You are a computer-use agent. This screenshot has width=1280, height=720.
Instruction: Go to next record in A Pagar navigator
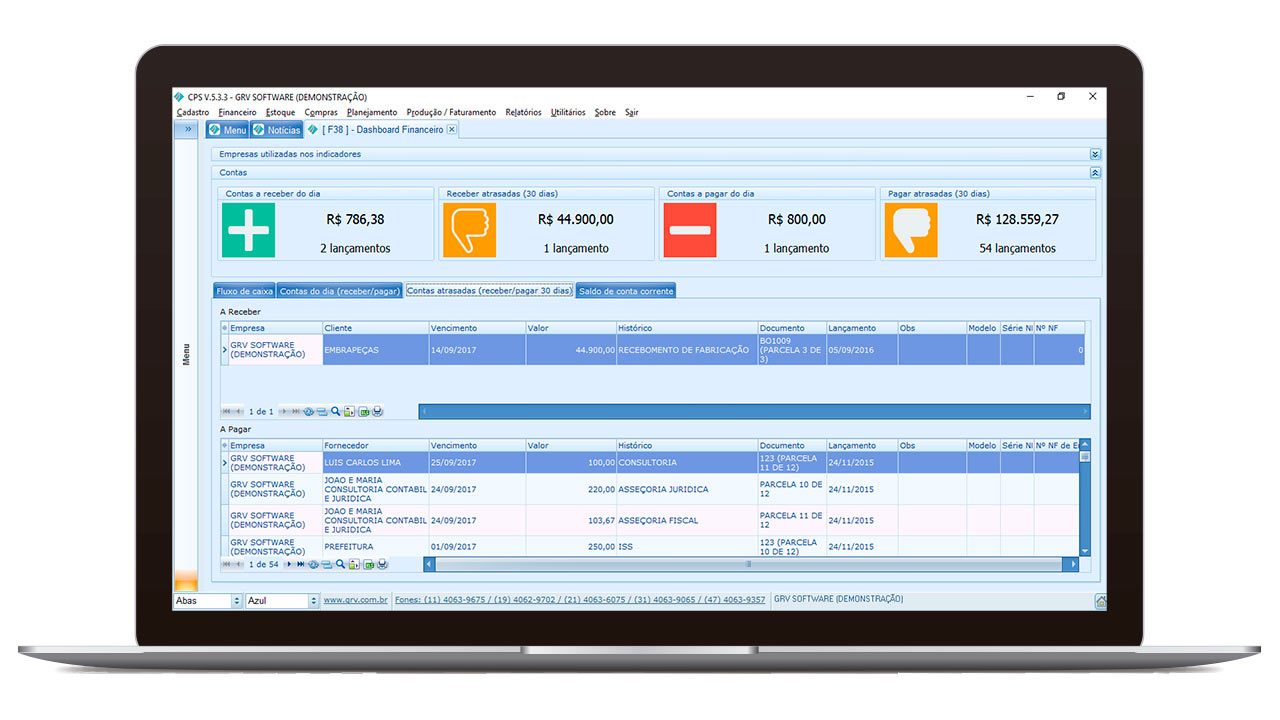tap(289, 564)
